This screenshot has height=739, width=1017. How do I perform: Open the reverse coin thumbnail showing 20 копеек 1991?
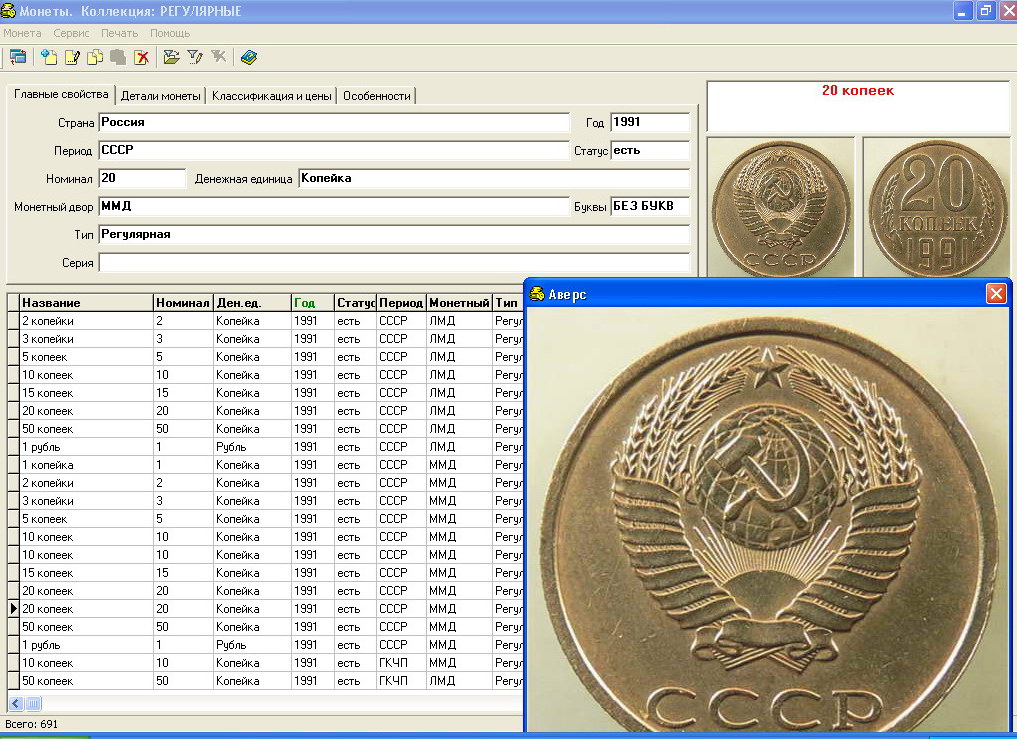click(x=937, y=207)
